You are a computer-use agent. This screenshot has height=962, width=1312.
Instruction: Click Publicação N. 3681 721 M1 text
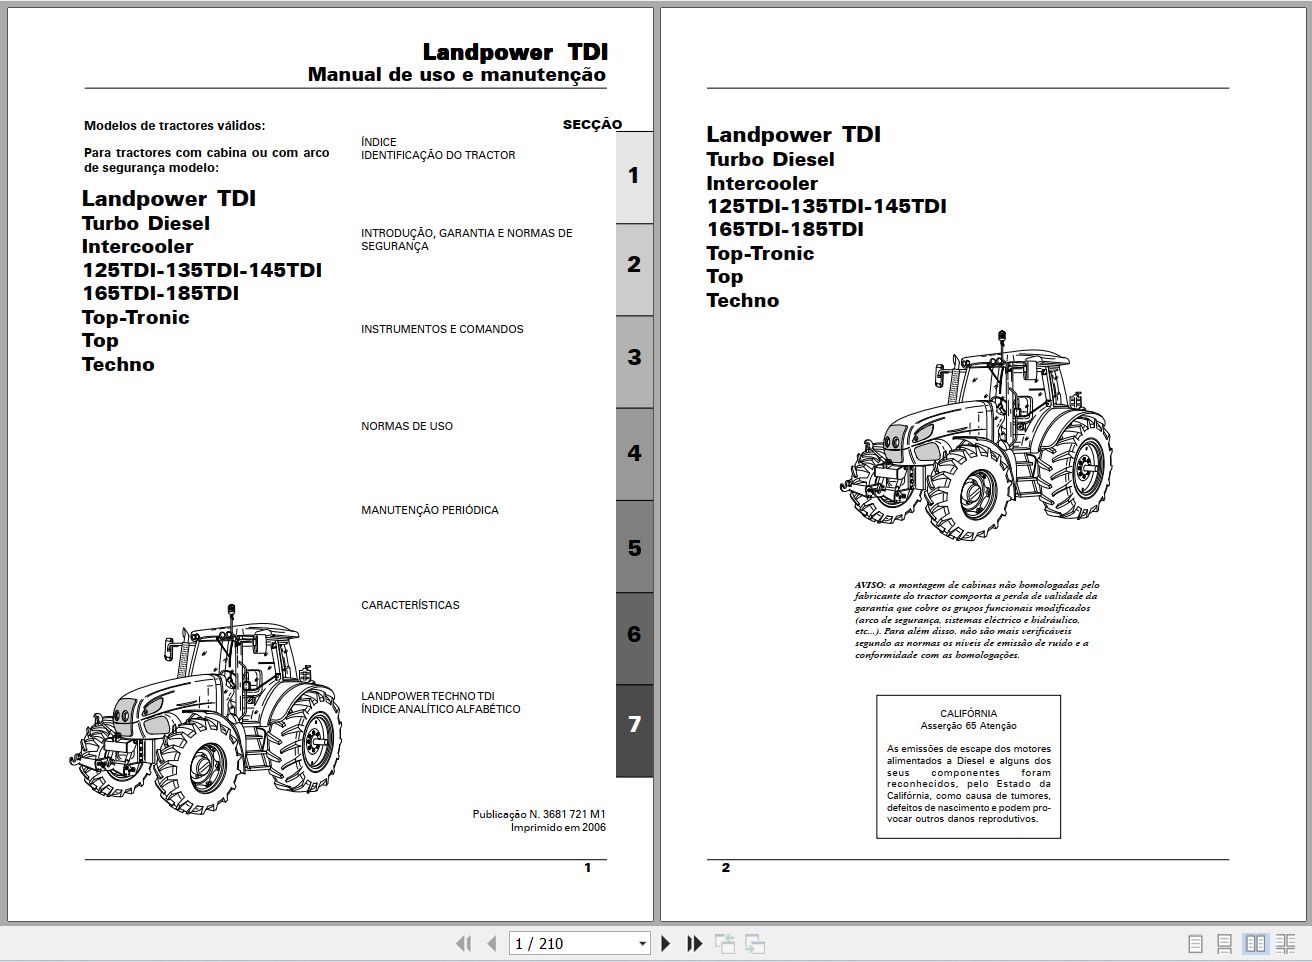click(x=539, y=814)
